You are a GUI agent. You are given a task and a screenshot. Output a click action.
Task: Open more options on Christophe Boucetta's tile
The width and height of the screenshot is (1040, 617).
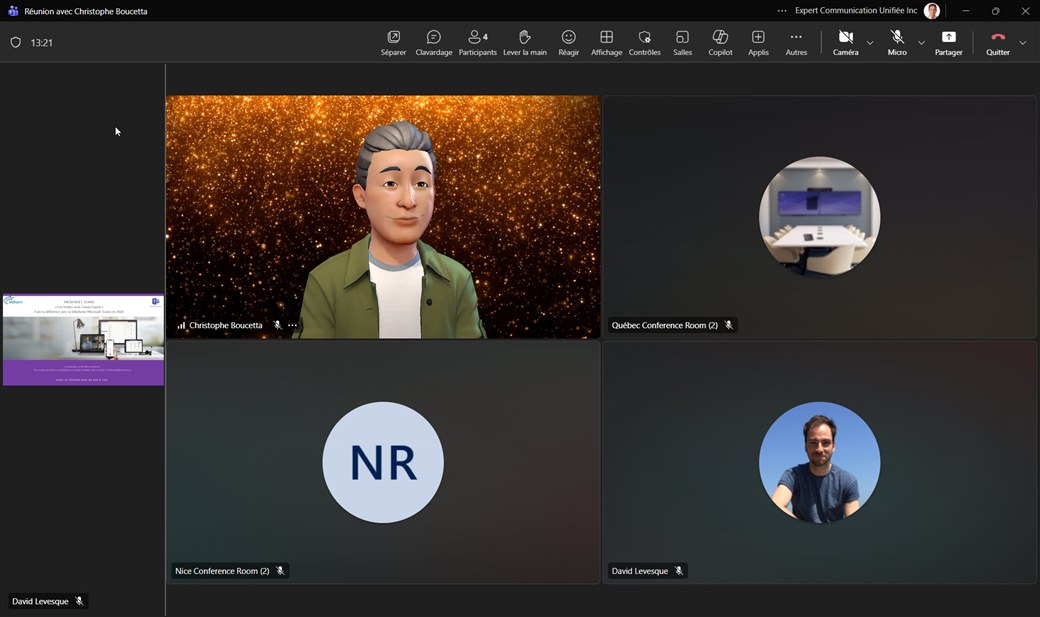pos(293,325)
